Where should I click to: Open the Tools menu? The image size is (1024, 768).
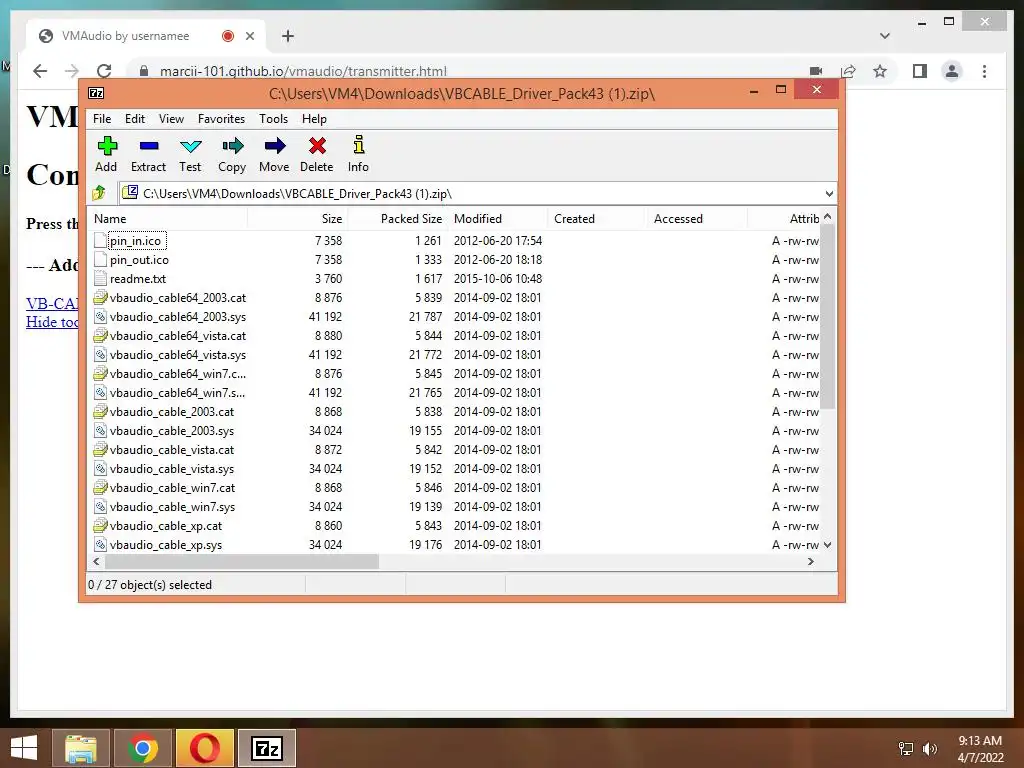pos(273,119)
